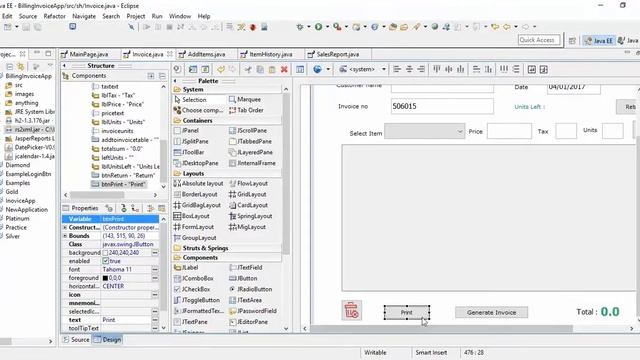Activate the Marquee selection tool
The image size is (640, 360).
pyautogui.click(x=245, y=100)
